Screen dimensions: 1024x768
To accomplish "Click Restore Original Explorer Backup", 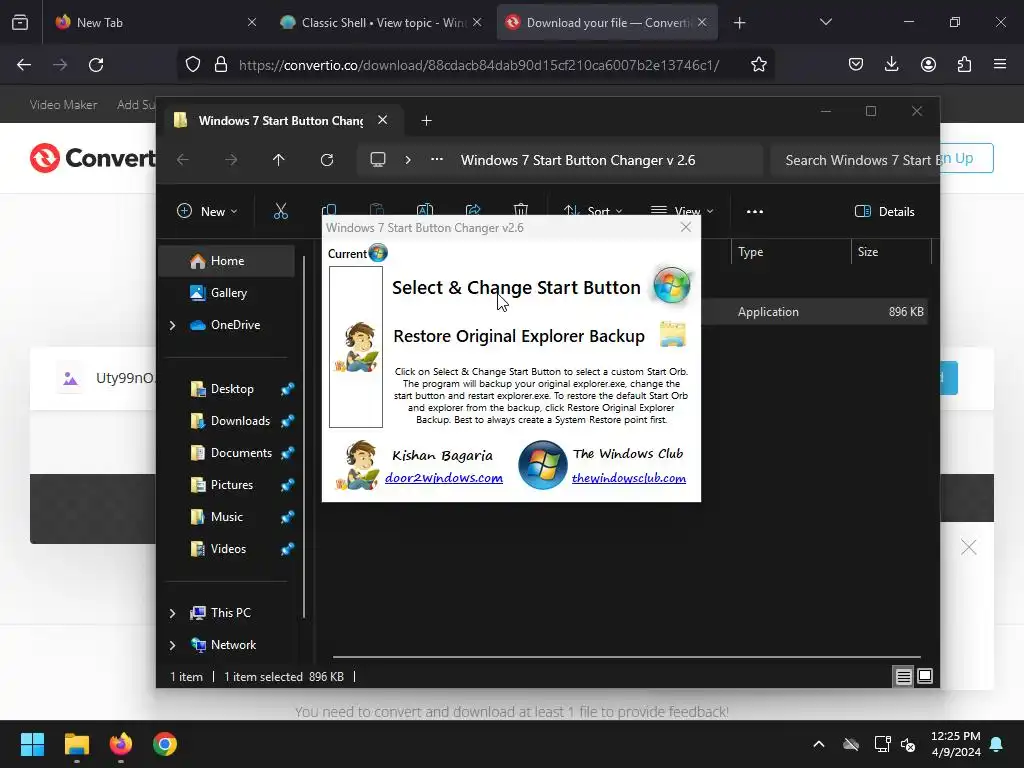I will tap(519, 336).
